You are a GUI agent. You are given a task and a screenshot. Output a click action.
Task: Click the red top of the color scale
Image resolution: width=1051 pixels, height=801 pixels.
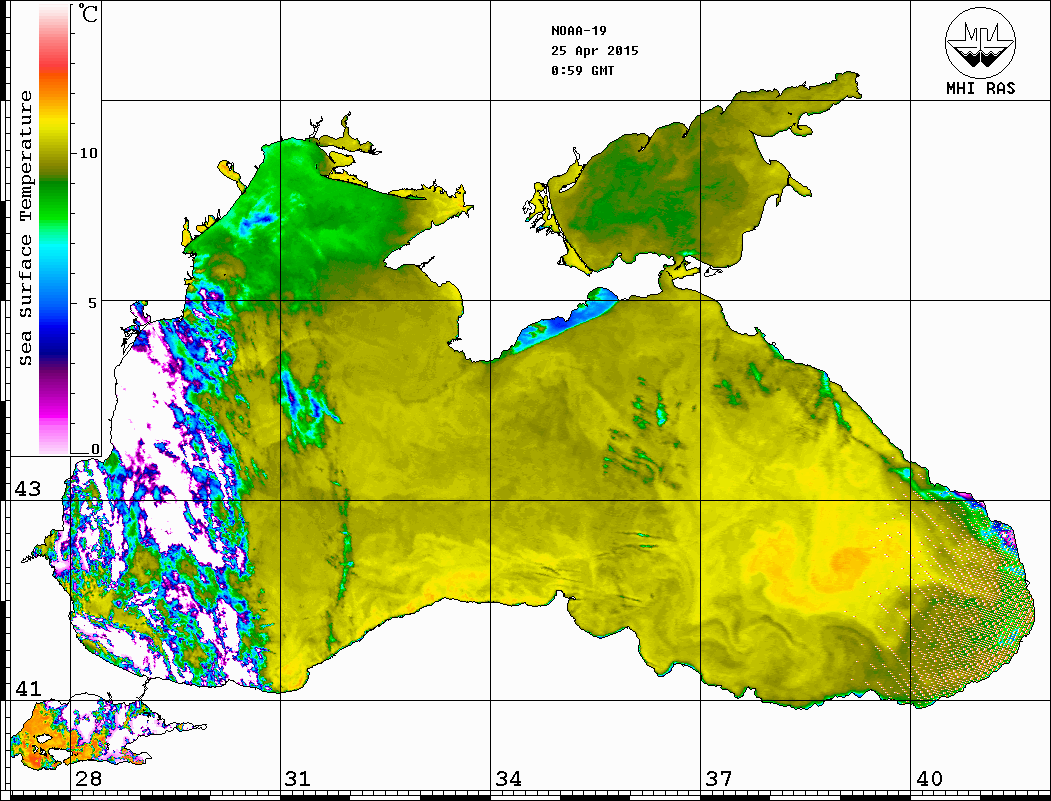pyautogui.click(x=54, y=64)
